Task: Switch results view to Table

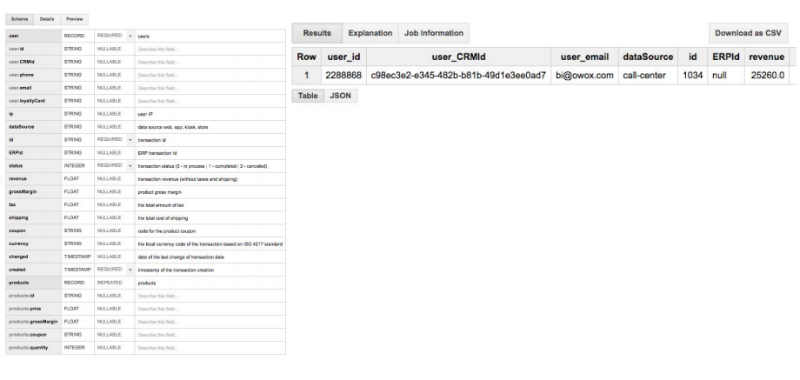Action: (308, 96)
